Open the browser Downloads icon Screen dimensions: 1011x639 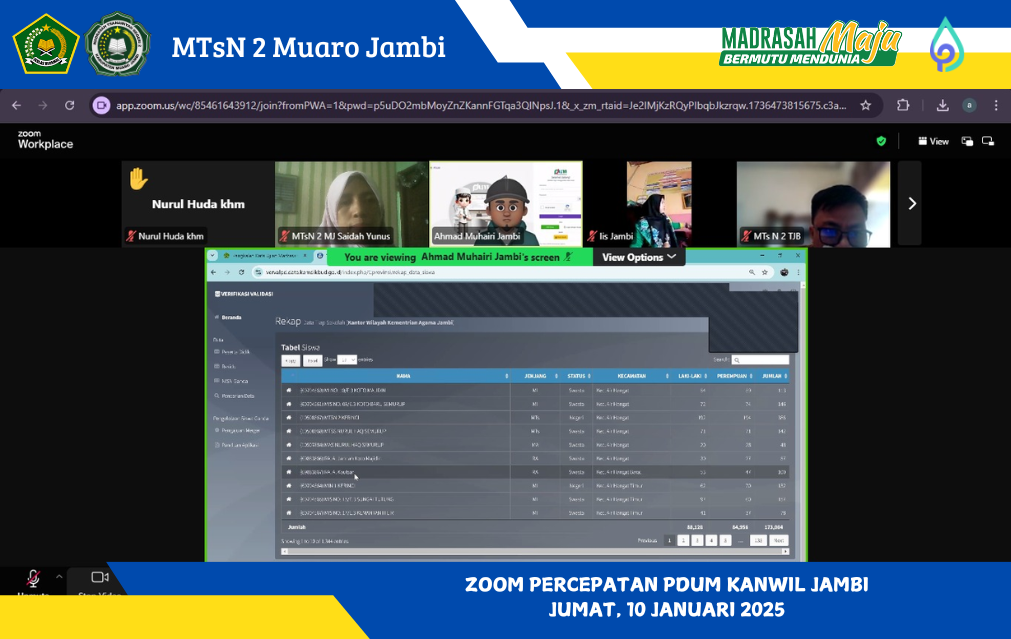pos(942,104)
